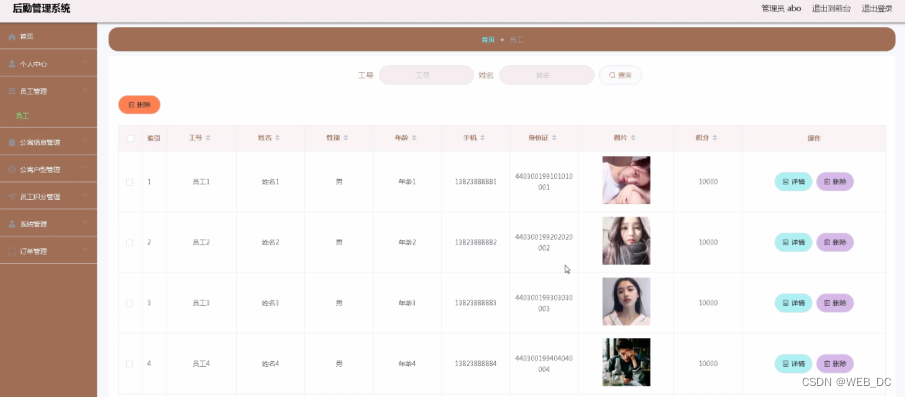Screen dimensions: 906x397
Task: Sort by 年龄 column sort arrows
Action: pos(414,138)
